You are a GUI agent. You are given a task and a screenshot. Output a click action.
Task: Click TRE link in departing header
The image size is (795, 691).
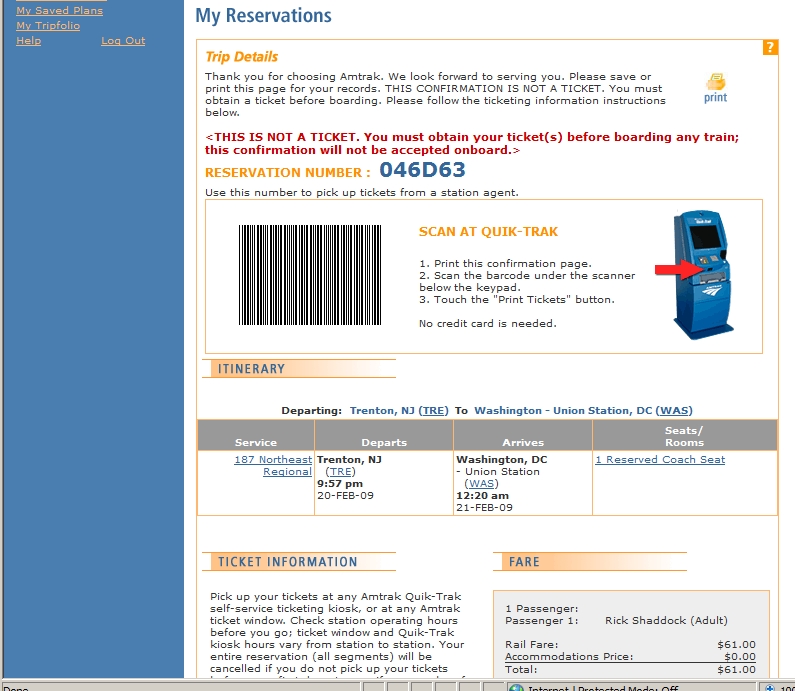(433, 410)
